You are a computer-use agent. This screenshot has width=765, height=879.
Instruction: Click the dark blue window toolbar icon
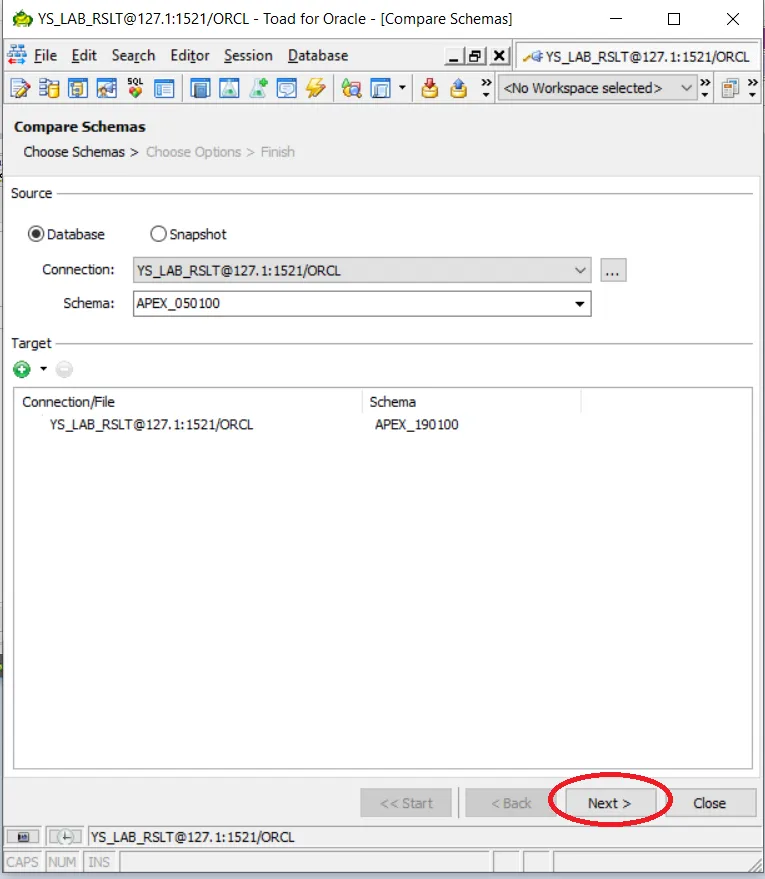click(200, 89)
